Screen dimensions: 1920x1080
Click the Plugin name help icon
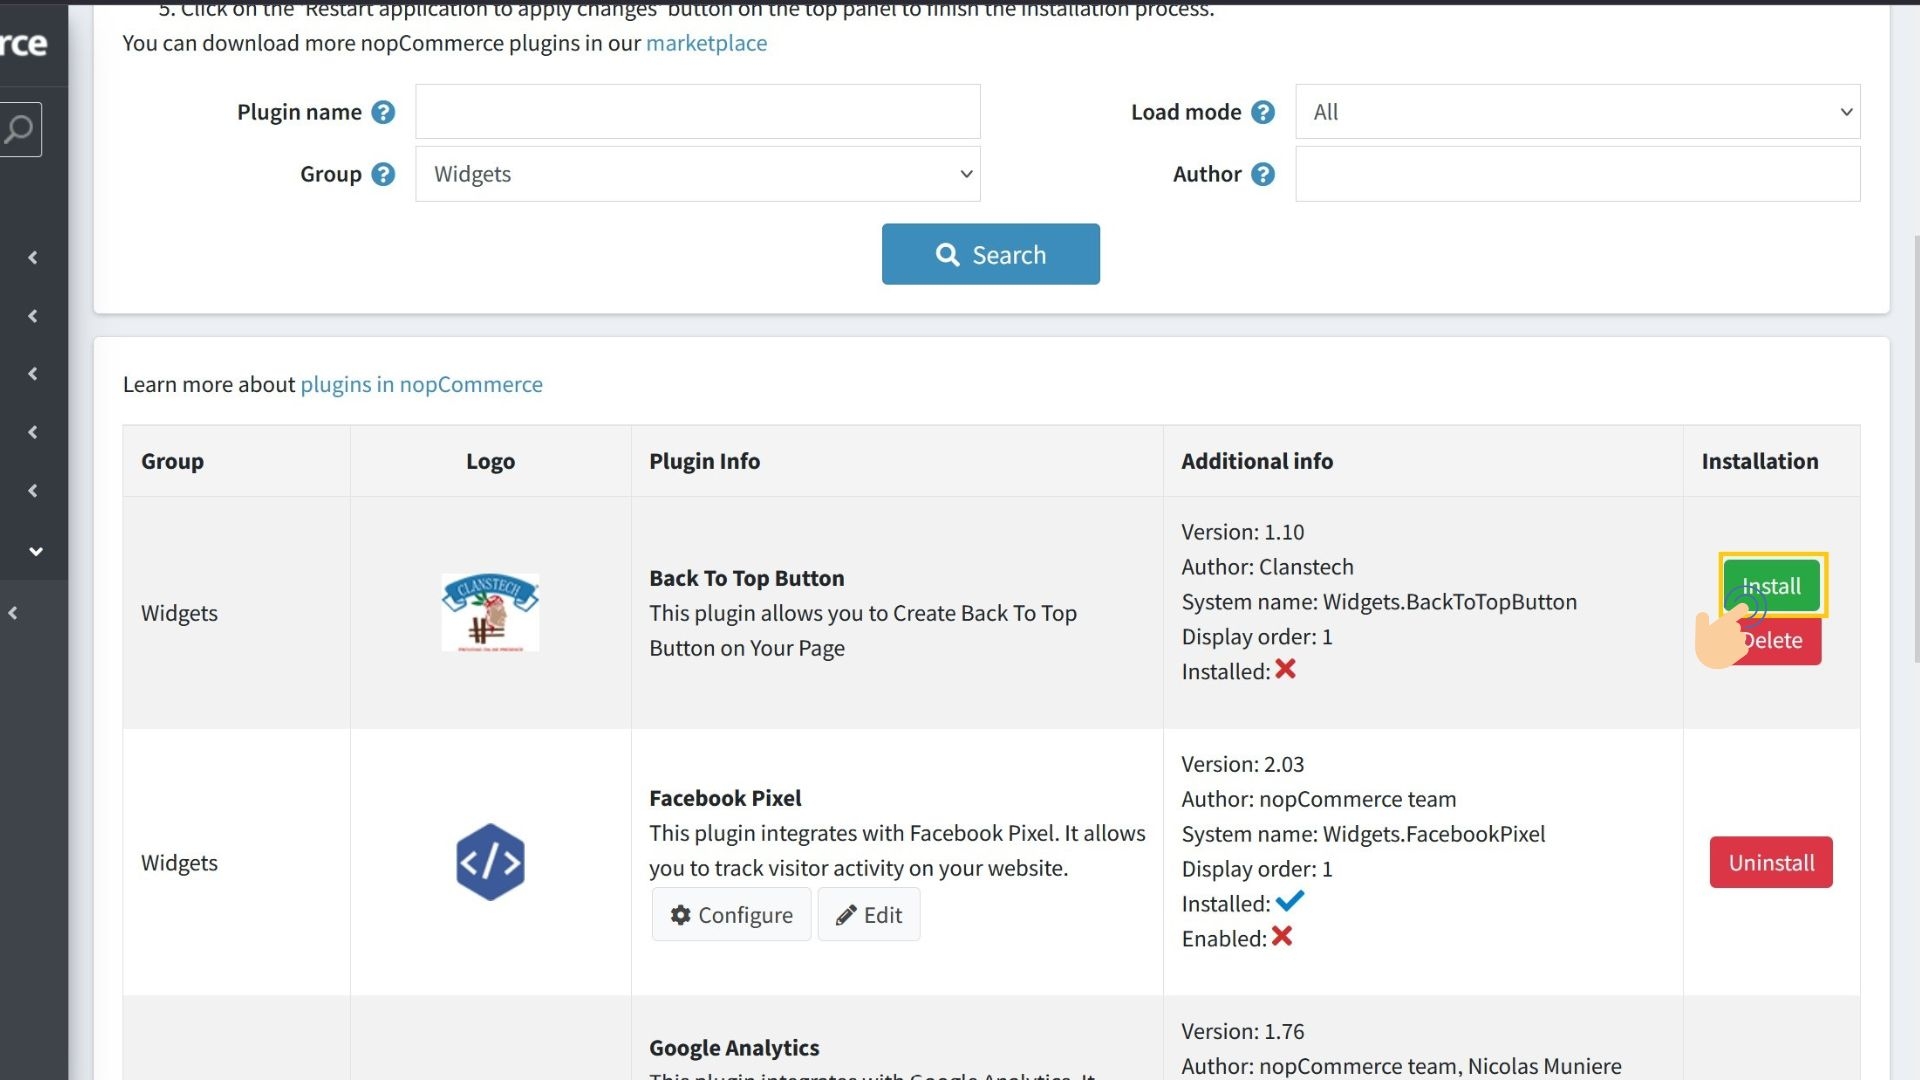[x=383, y=112]
